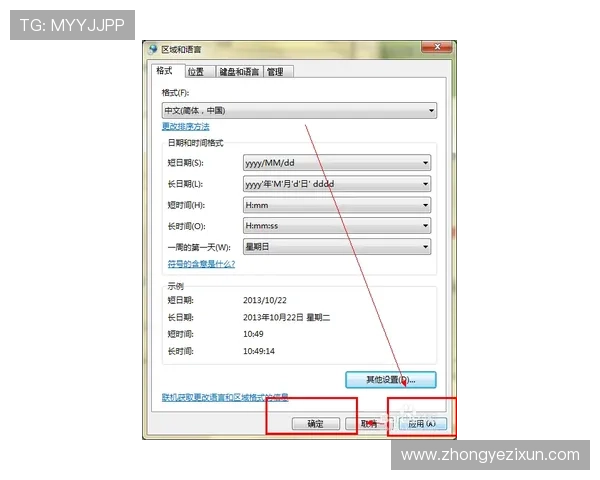Viewport: 600px width, 480px height.
Task: Expand the 短日期 format dropdown
Action: 337,163
